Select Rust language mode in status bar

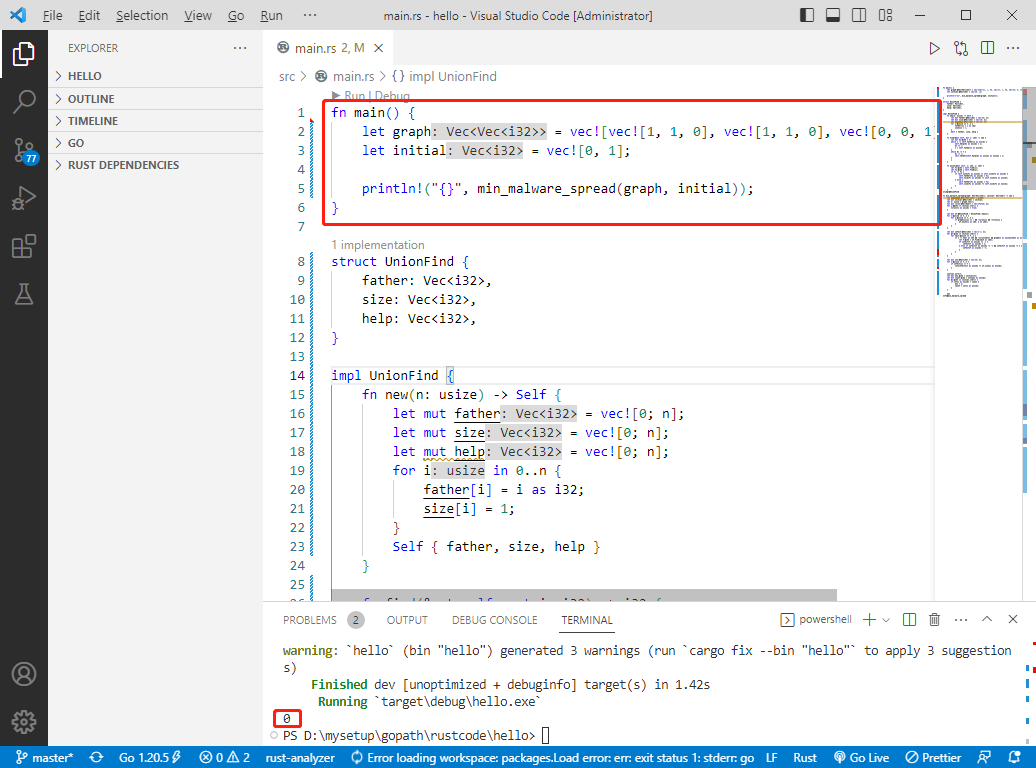click(805, 757)
